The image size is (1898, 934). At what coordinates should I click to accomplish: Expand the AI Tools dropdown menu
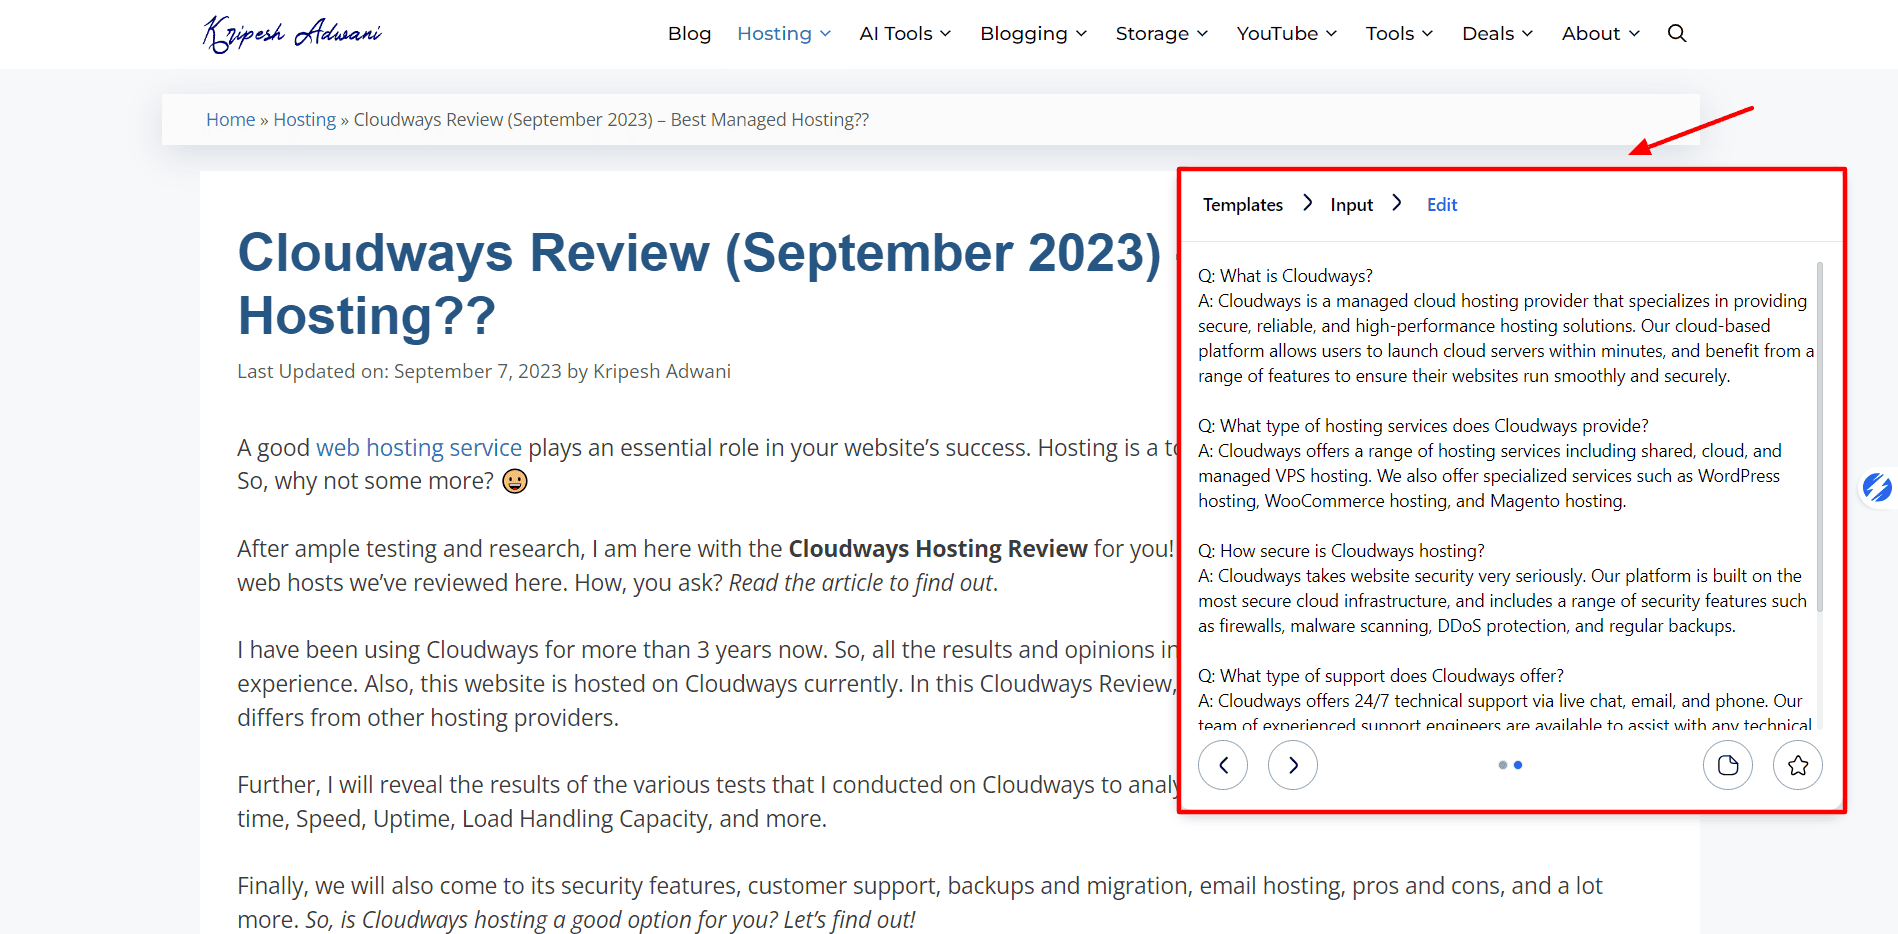click(x=905, y=33)
